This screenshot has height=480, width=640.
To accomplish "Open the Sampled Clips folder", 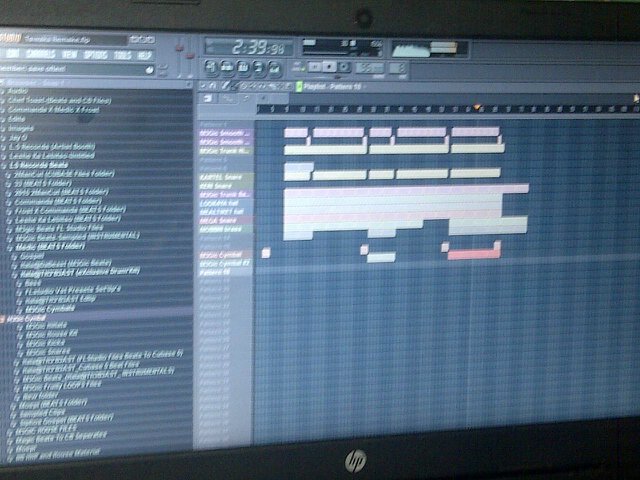I will (42, 412).
